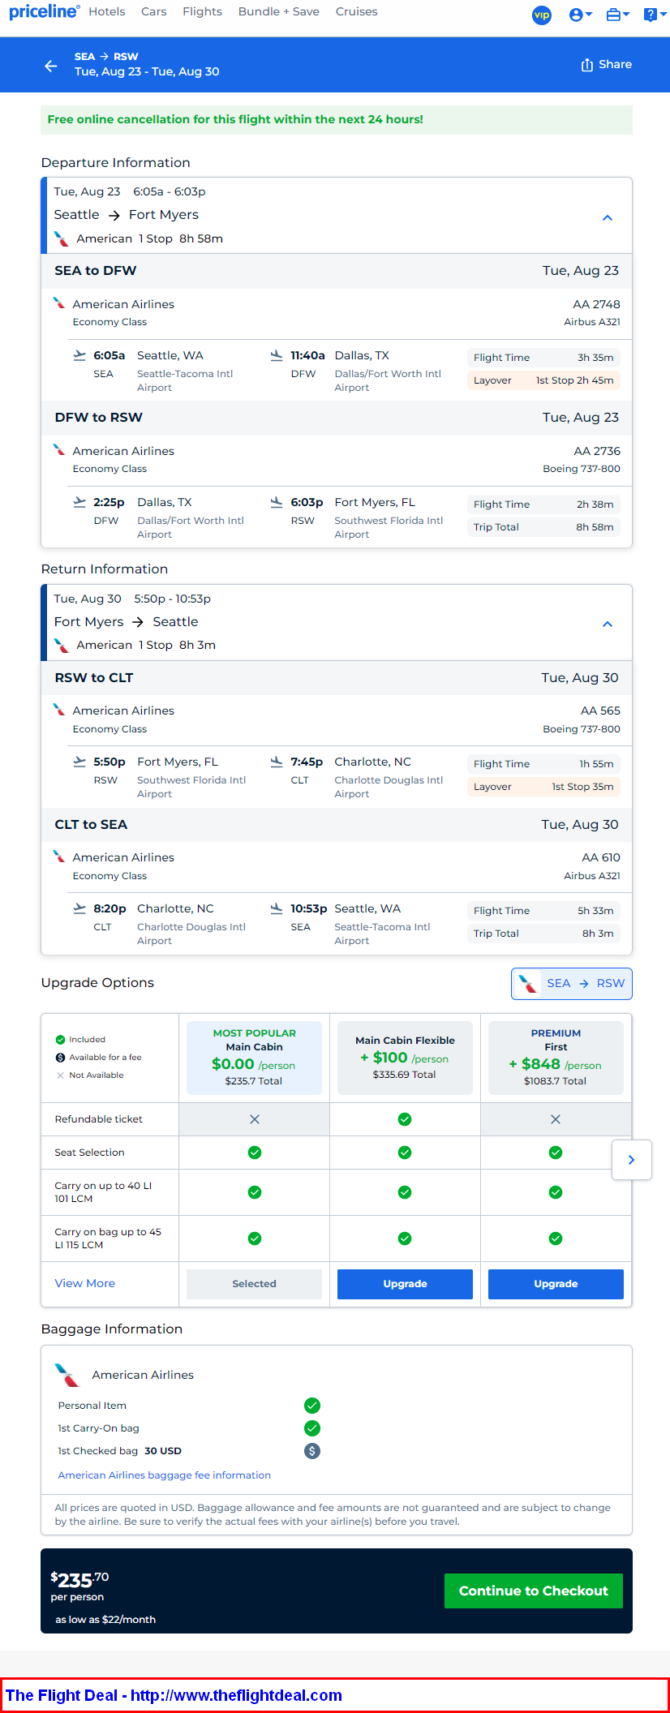Open the help question mark icon
Image resolution: width=670 pixels, height=1713 pixels.
click(653, 15)
